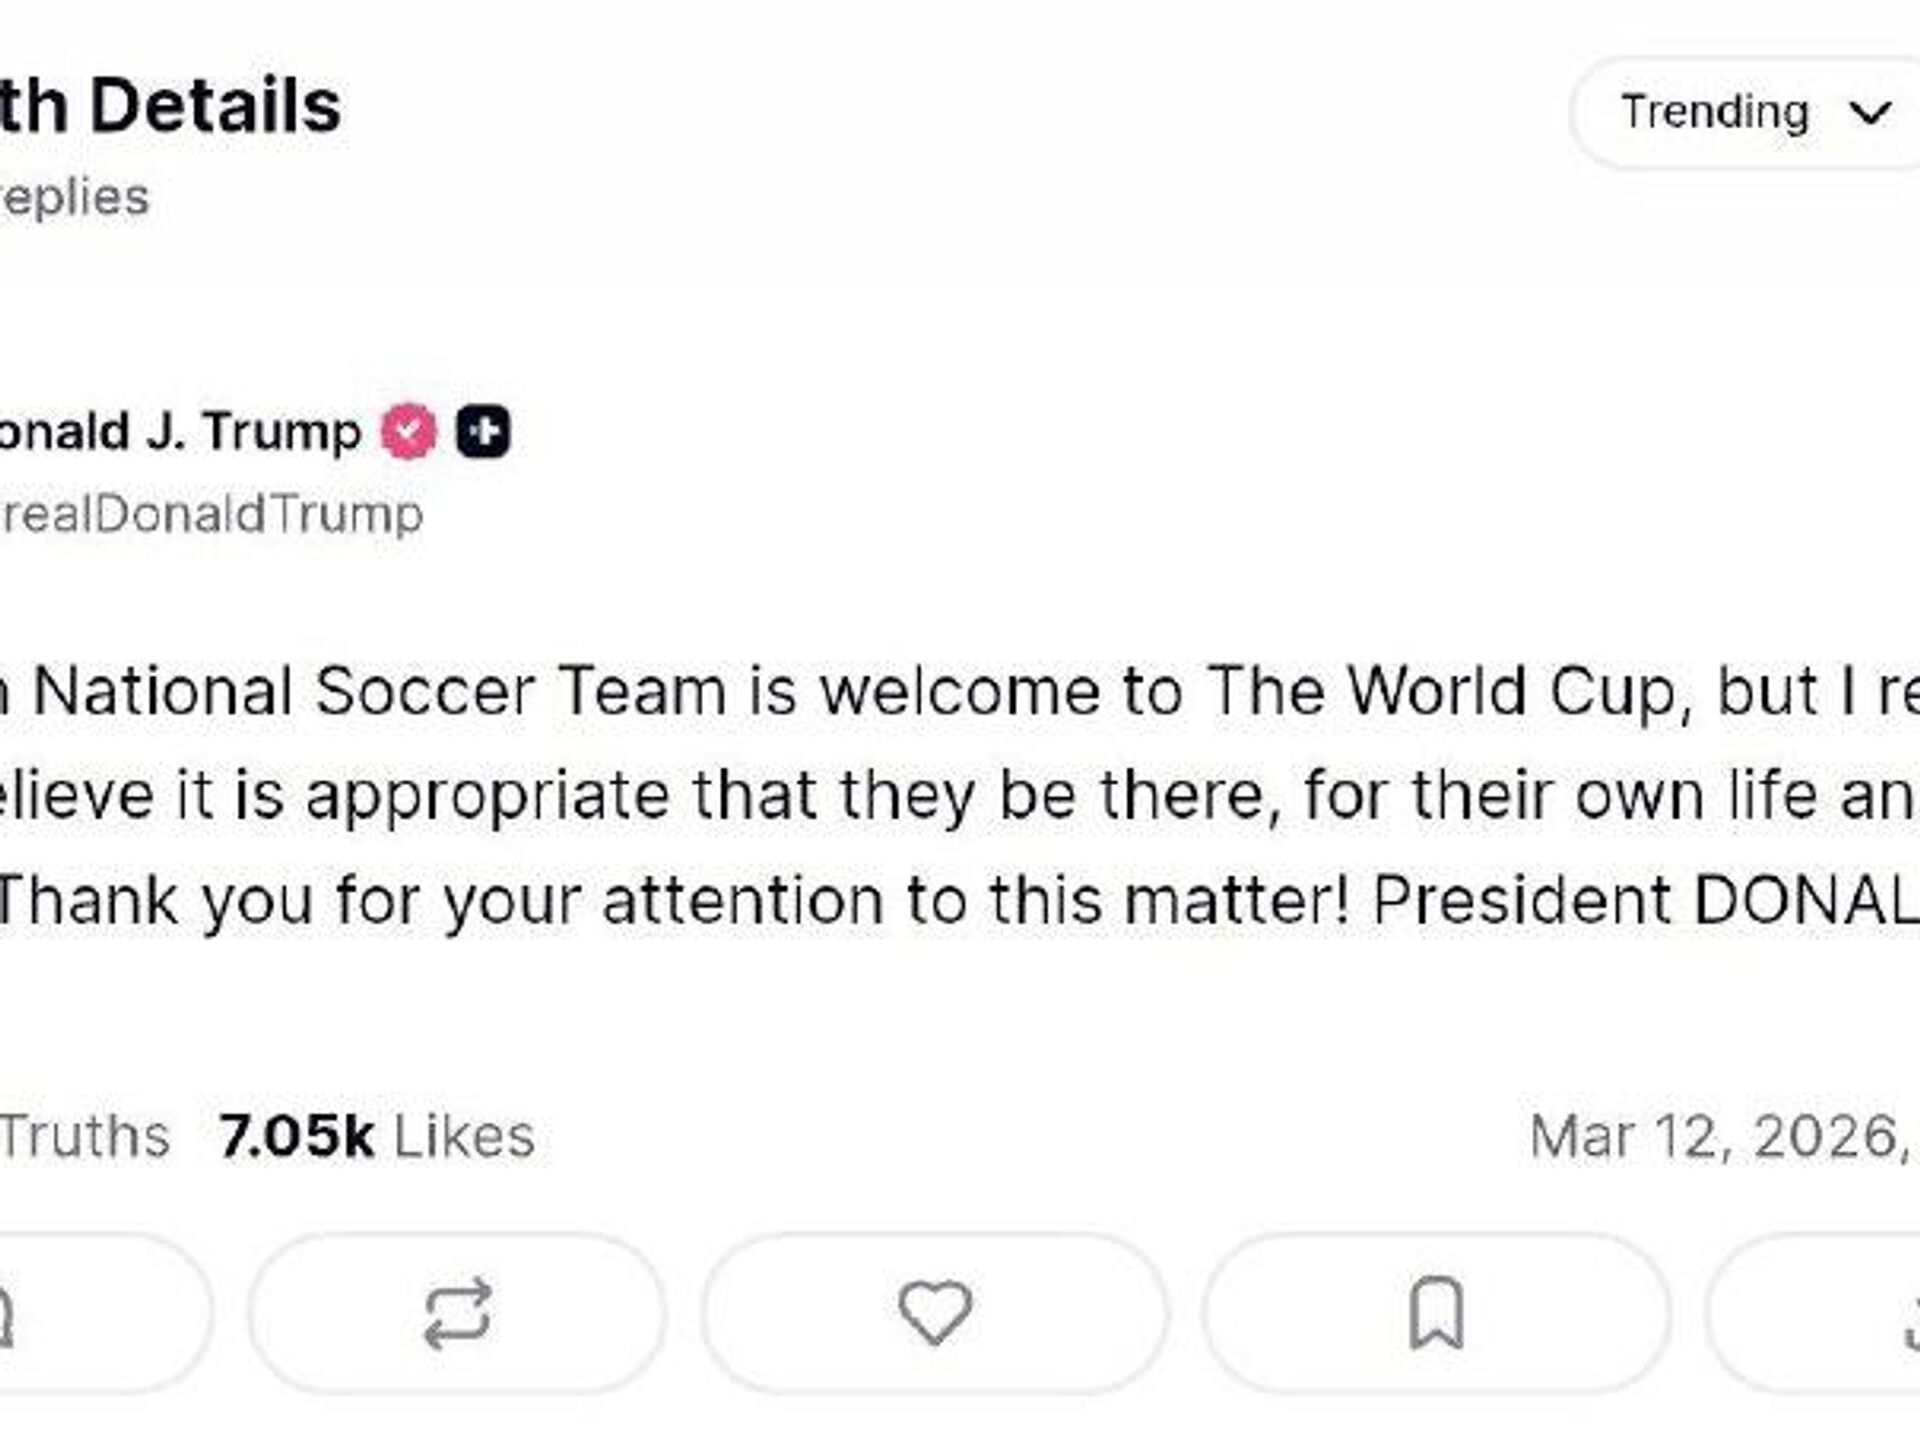Click the realDonaldTrump handle
The height and width of the screenshot is (1437, 1920).
click(212, 515)
